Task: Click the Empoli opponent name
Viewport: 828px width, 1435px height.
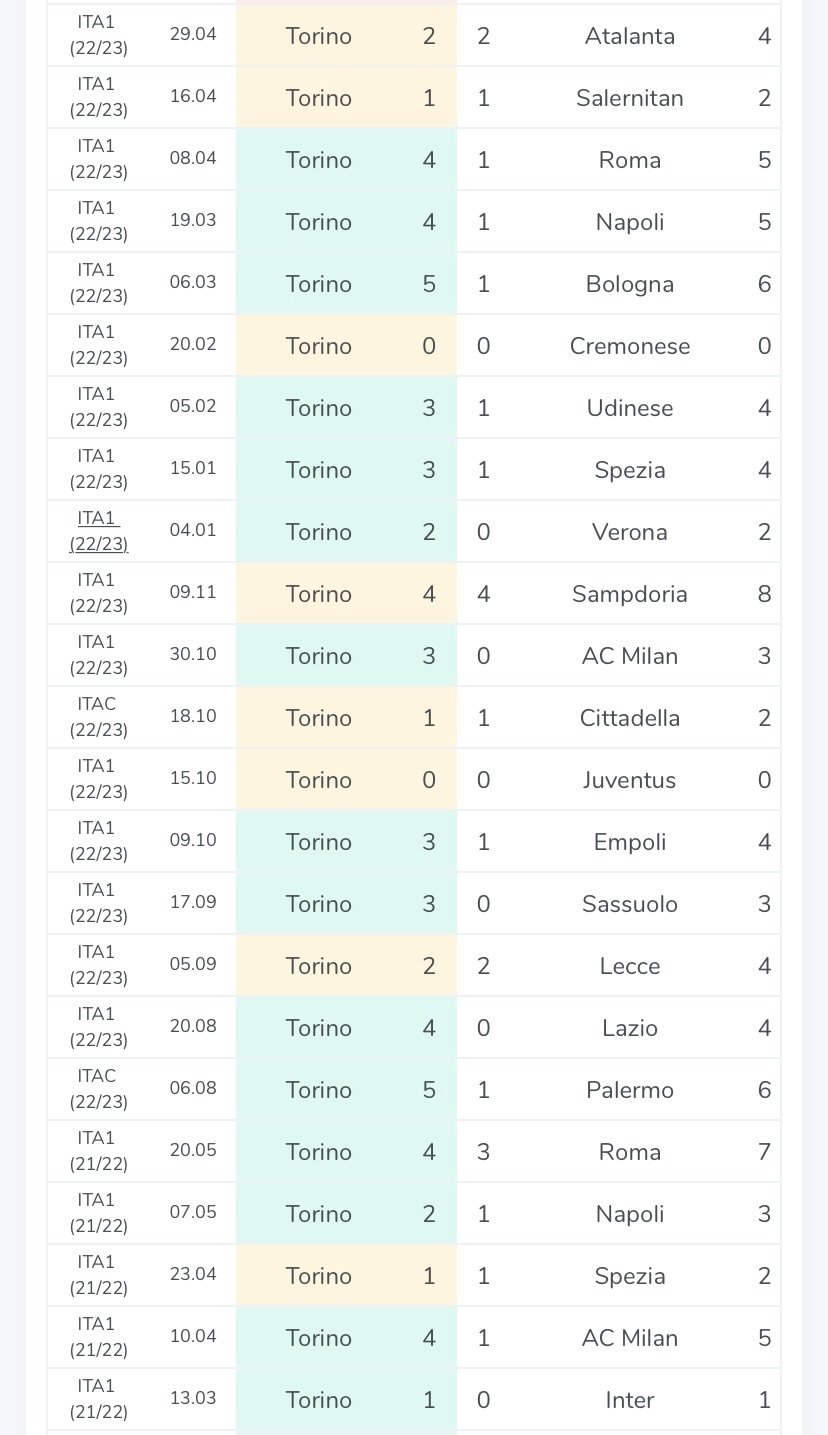Action: pyautogui.click(x=630, y=842)
